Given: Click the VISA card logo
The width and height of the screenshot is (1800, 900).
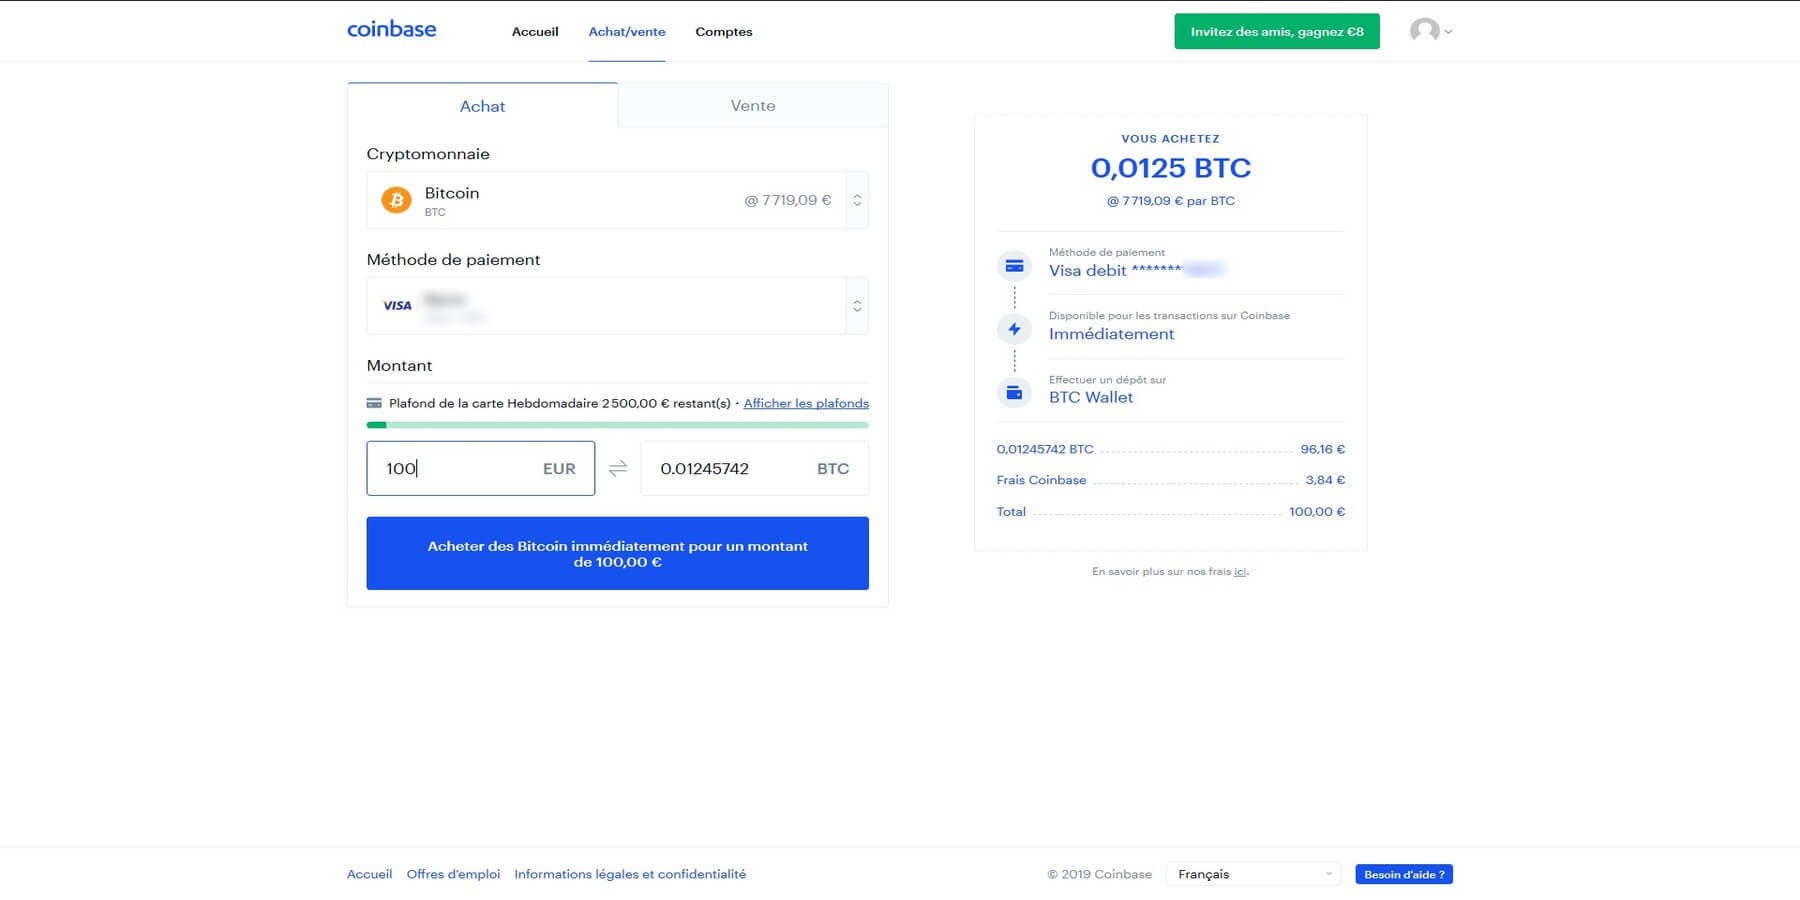Looking at the screenshot, I should tap(397, 306).
